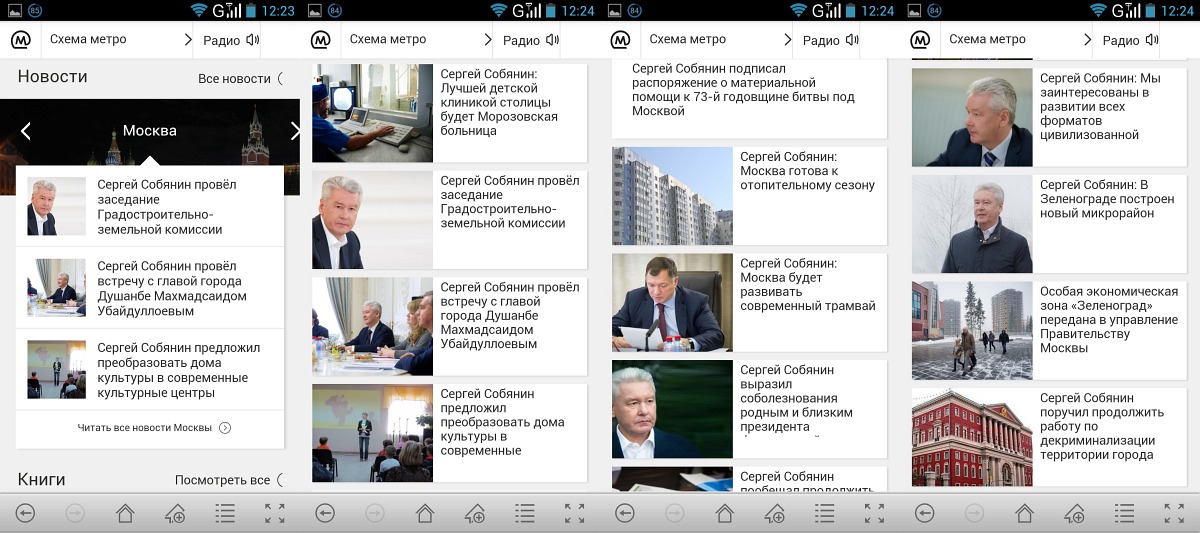The image size is (1200, 533).
Task: Tap home icon under the Морозовская больница screen
Action: pyautogui.click(x=425, y=513)
